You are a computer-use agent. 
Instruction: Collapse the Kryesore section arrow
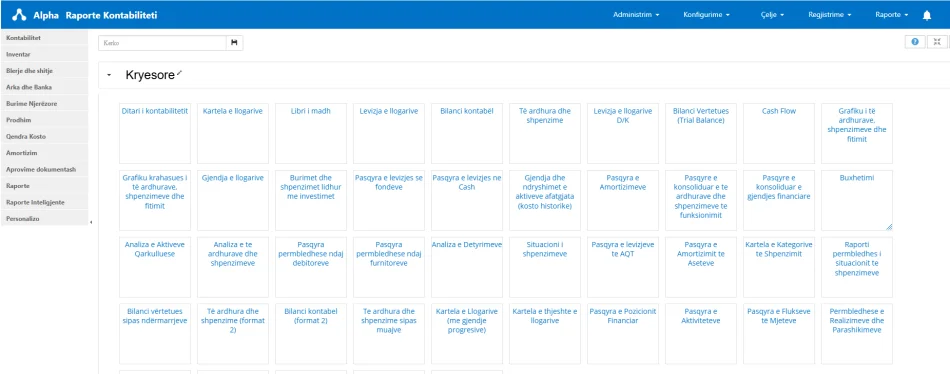(109, 76)
